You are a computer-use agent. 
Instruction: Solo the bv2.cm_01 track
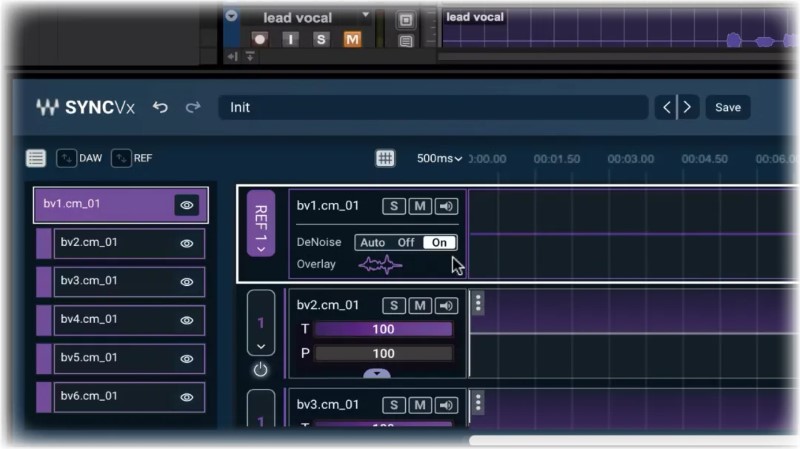click(x=394, y=306)
